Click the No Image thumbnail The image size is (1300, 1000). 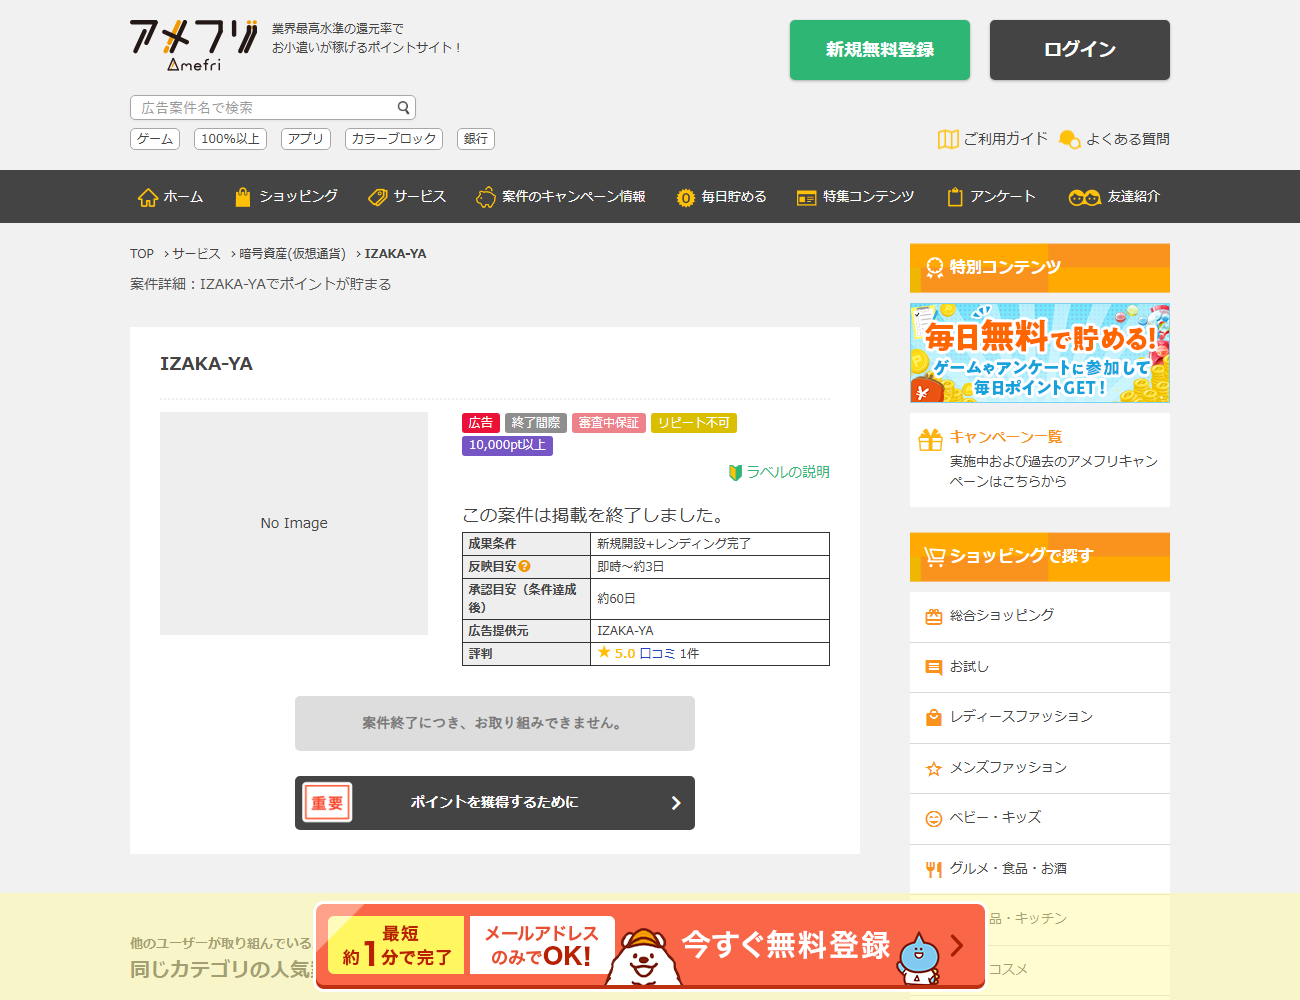tap(294, 523)
